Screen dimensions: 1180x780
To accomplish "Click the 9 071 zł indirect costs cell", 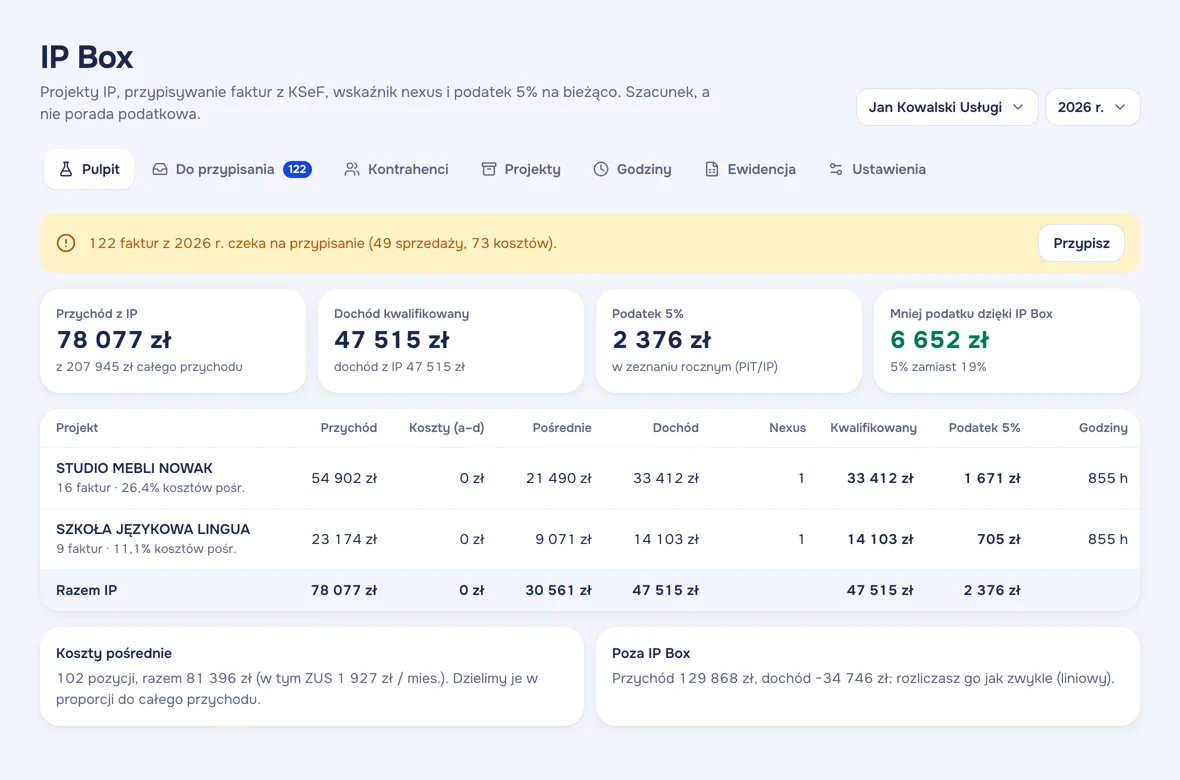I will coord(564,539).
